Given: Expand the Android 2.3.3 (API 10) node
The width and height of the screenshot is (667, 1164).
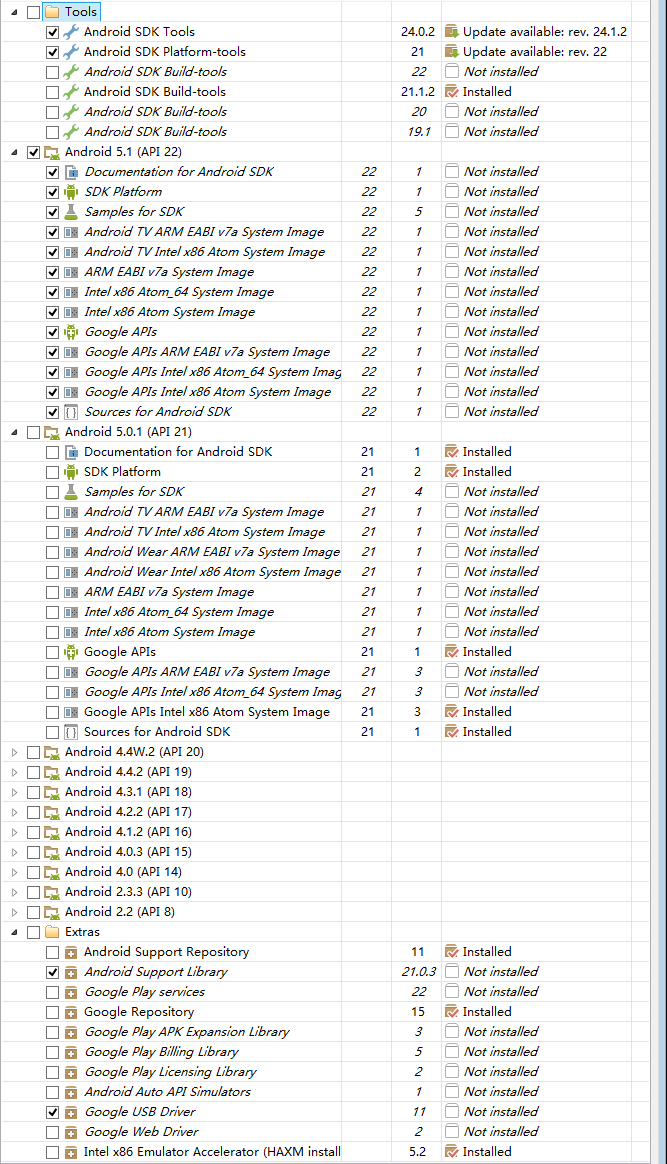Looking at the screenshot, I should pyautogui.click(x=14, y=892).
